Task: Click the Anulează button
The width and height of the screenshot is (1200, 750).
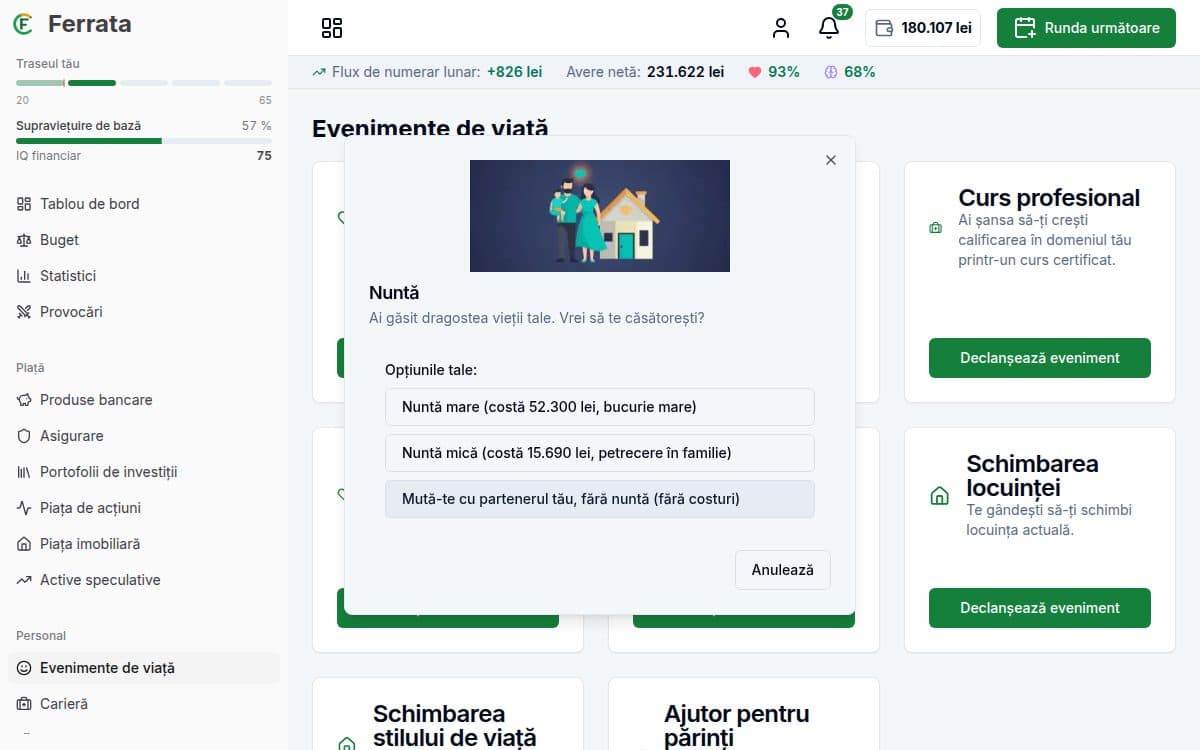Action: (783, 570)
